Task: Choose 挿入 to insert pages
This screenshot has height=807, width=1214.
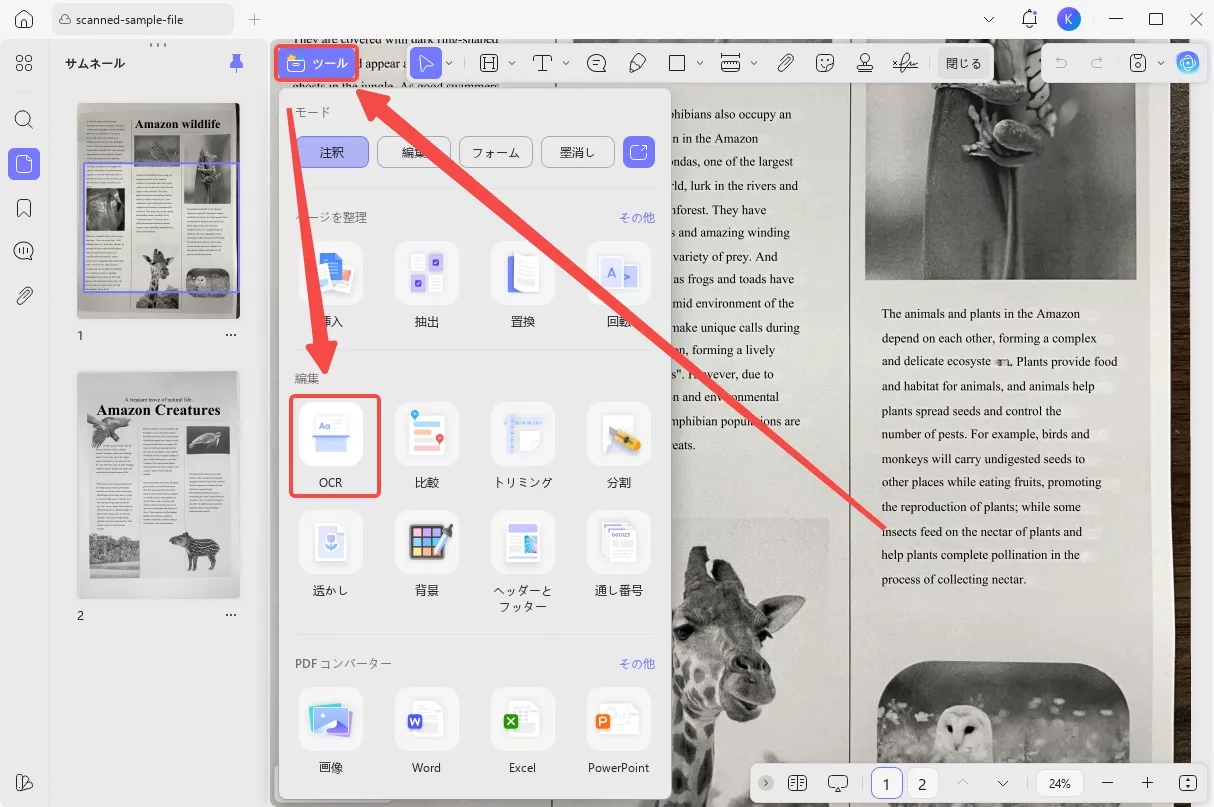Action: (x=331, y=286)
